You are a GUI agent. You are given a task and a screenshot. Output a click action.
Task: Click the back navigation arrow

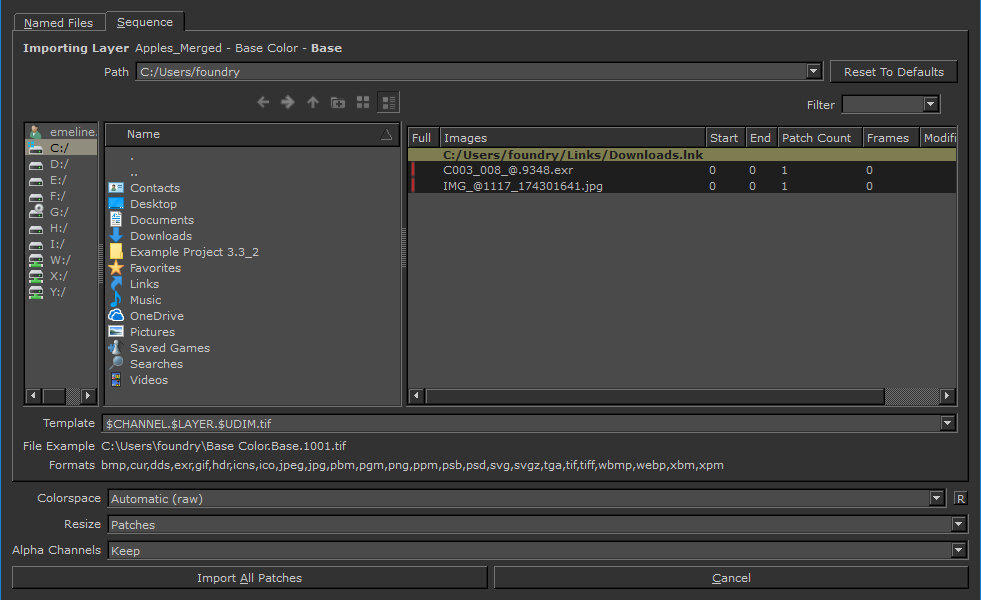click(263, 102)
